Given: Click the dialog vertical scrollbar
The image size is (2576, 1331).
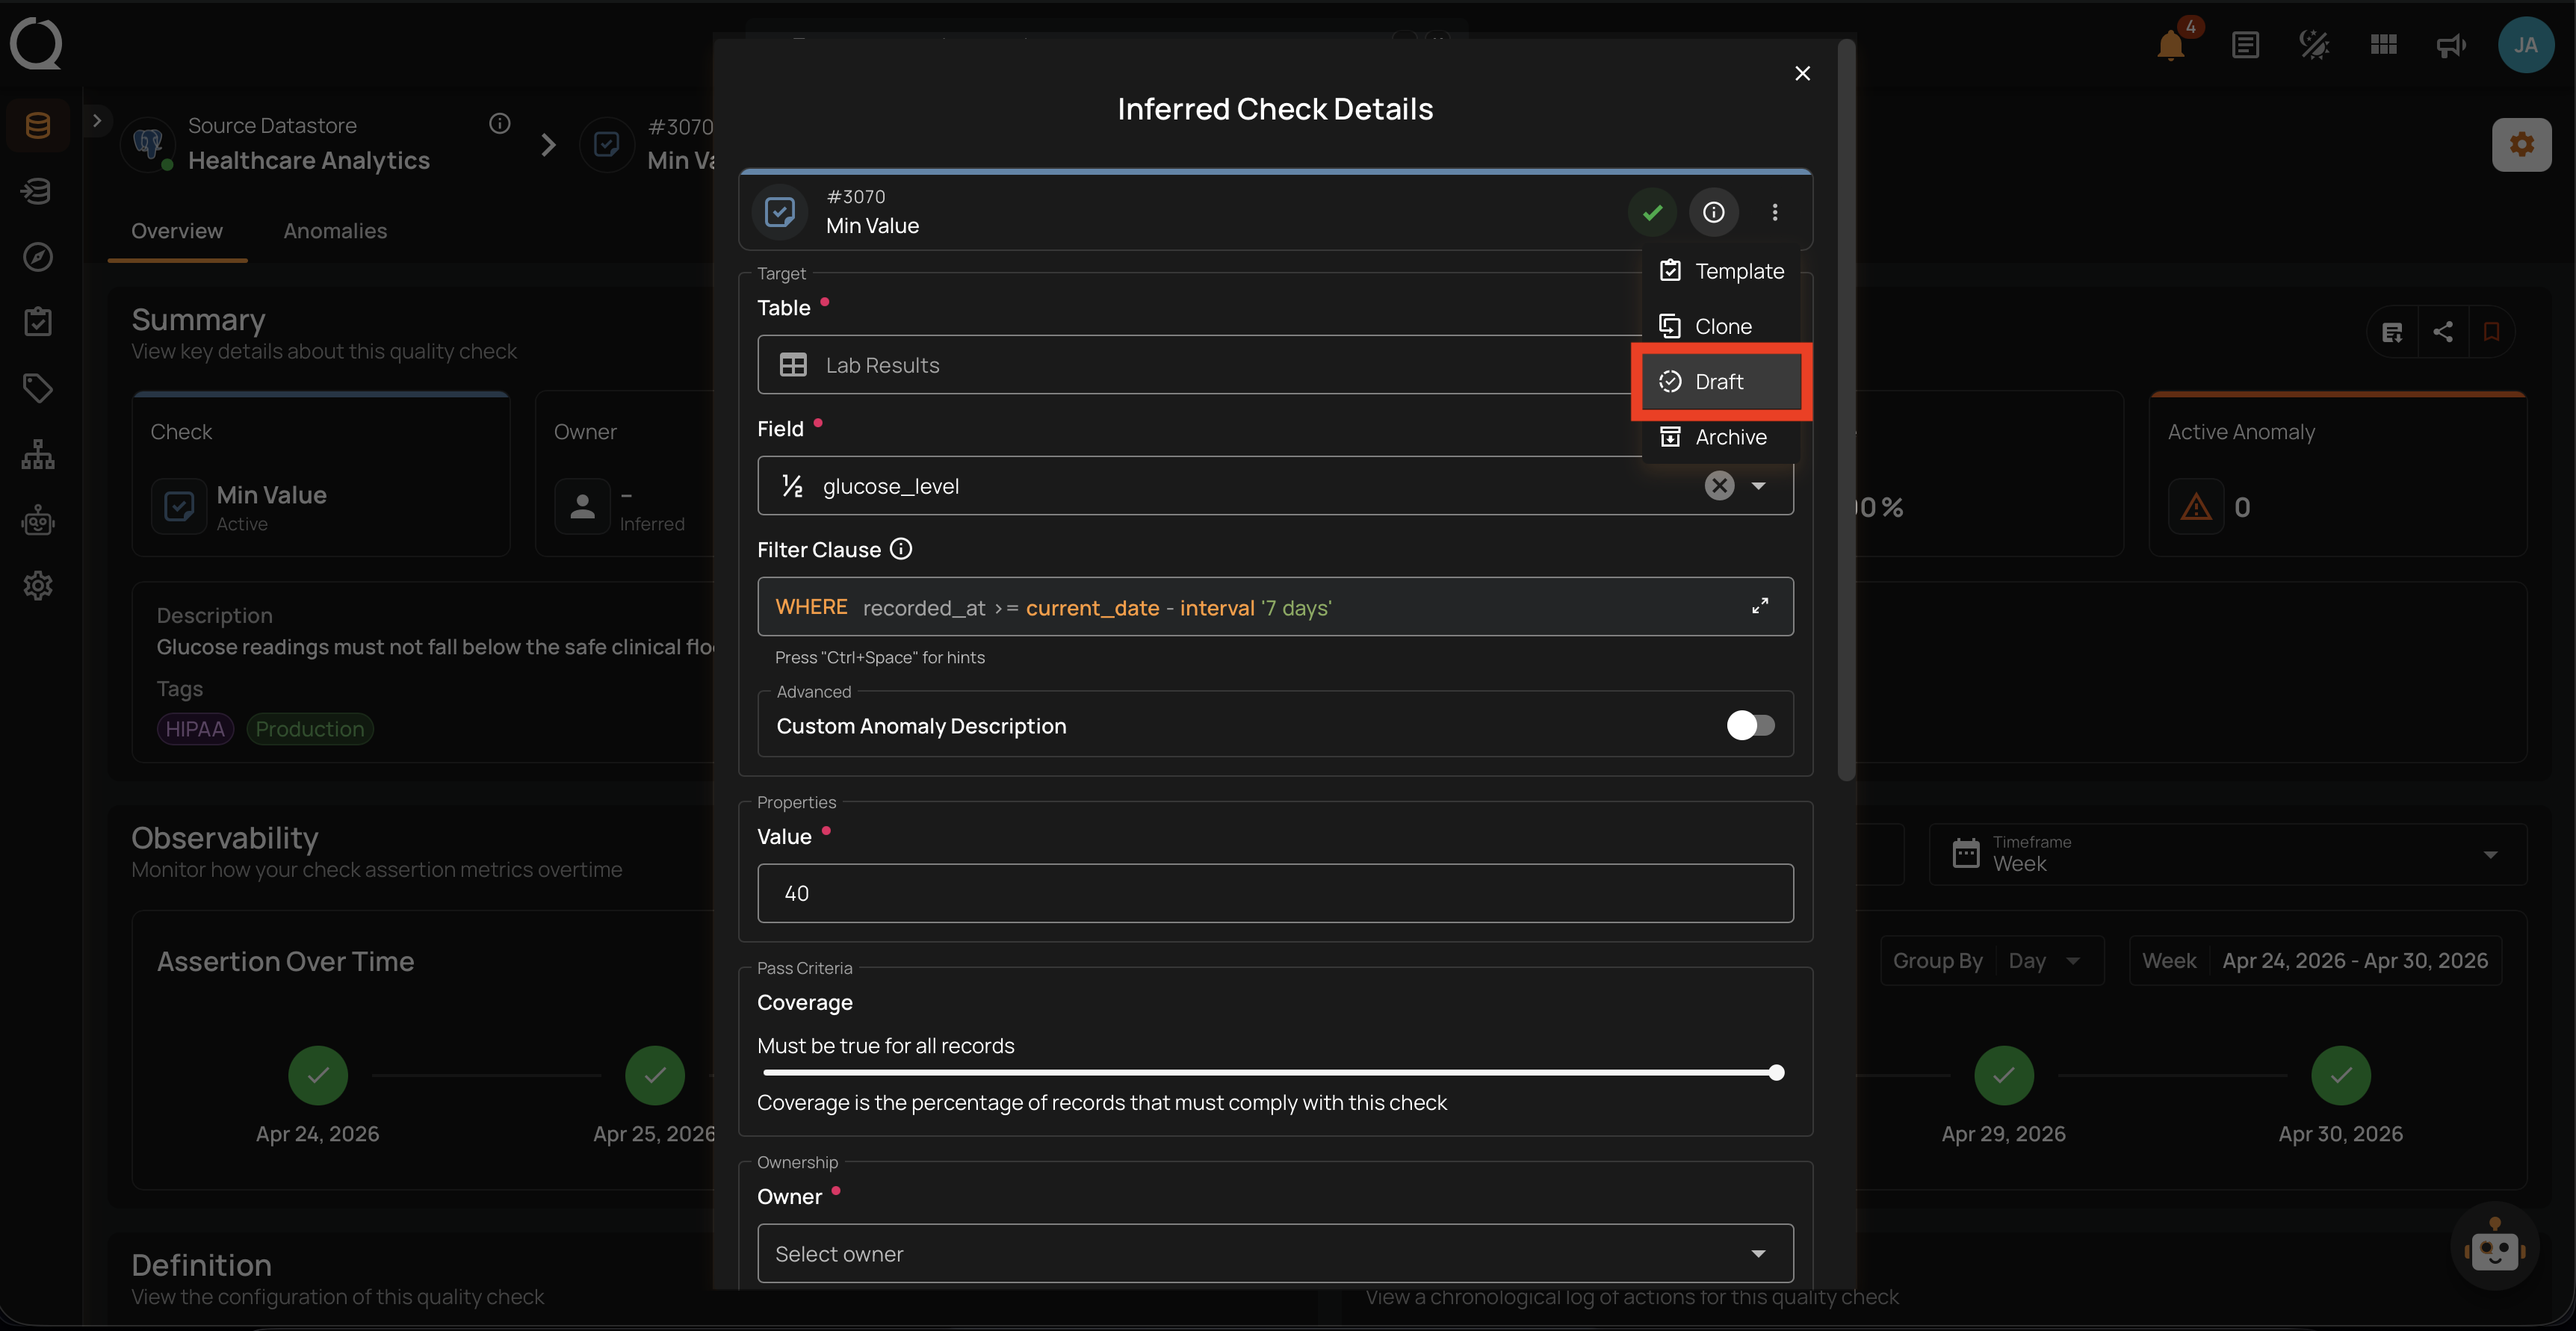Looking at the screenshot, I should click(1846, 410).
